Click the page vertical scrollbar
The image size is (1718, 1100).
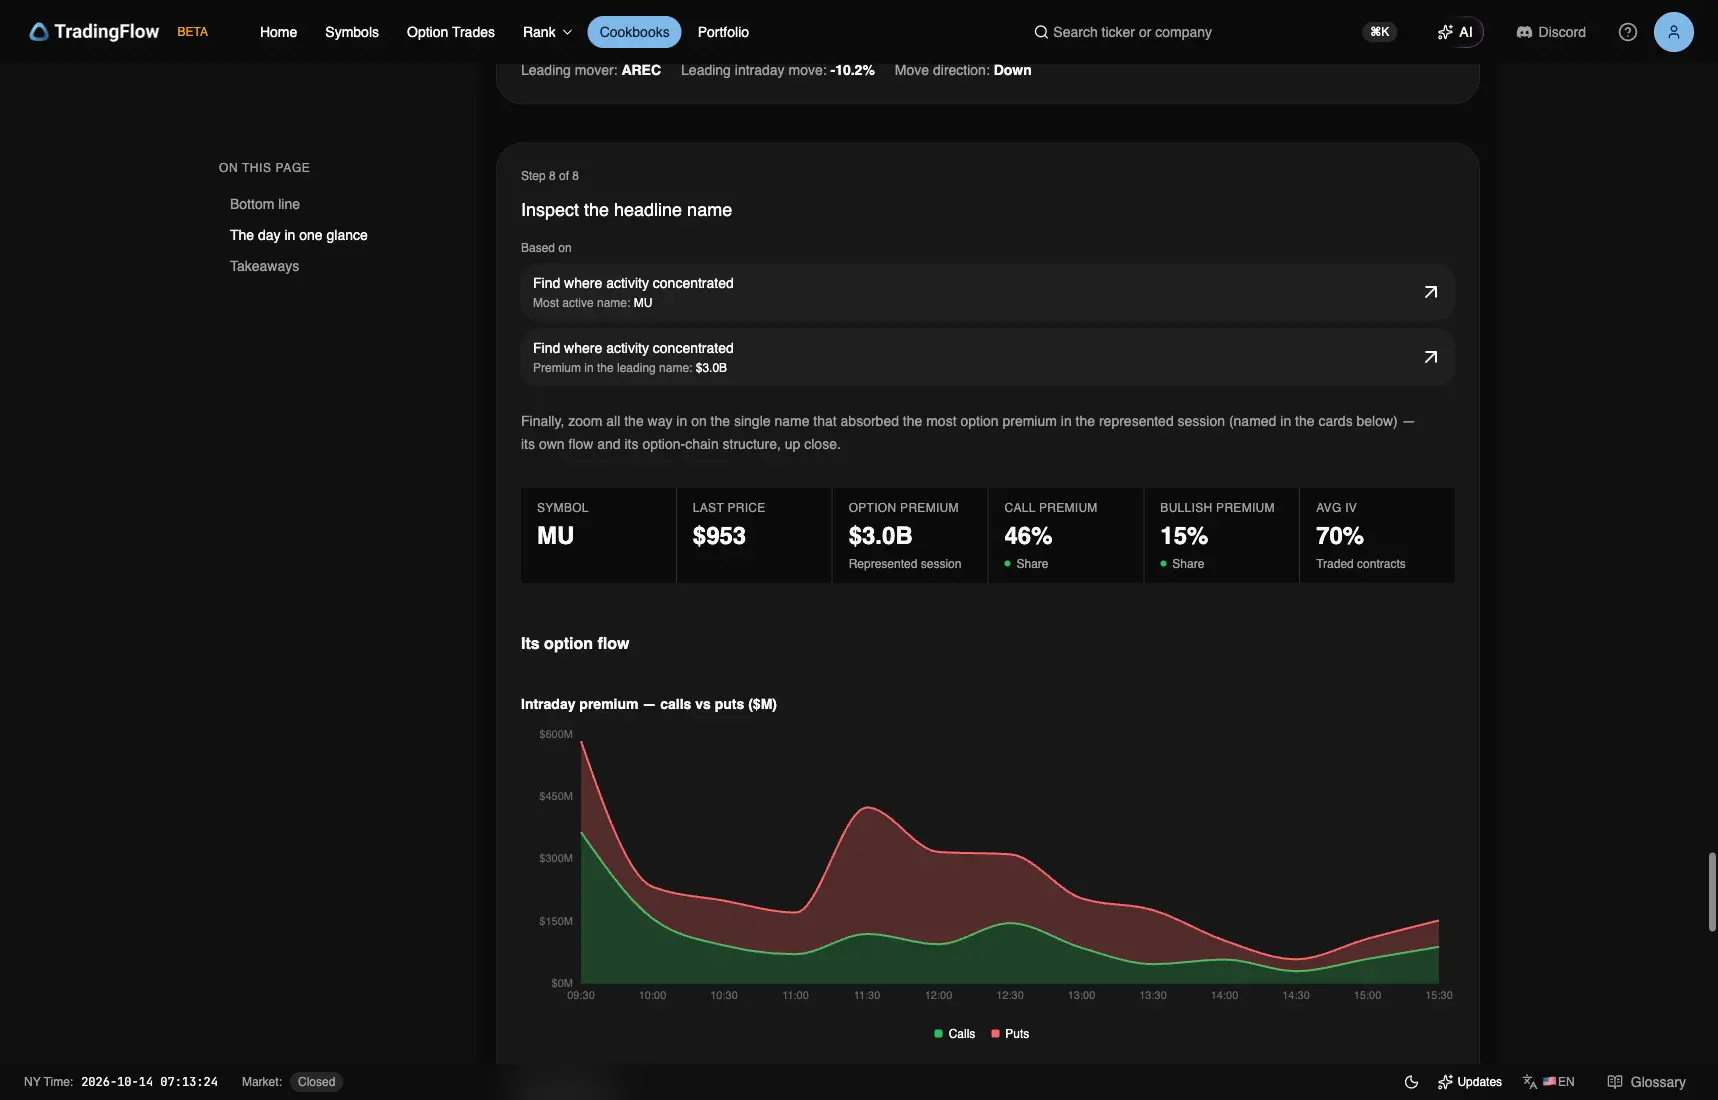coord(1712,892)
